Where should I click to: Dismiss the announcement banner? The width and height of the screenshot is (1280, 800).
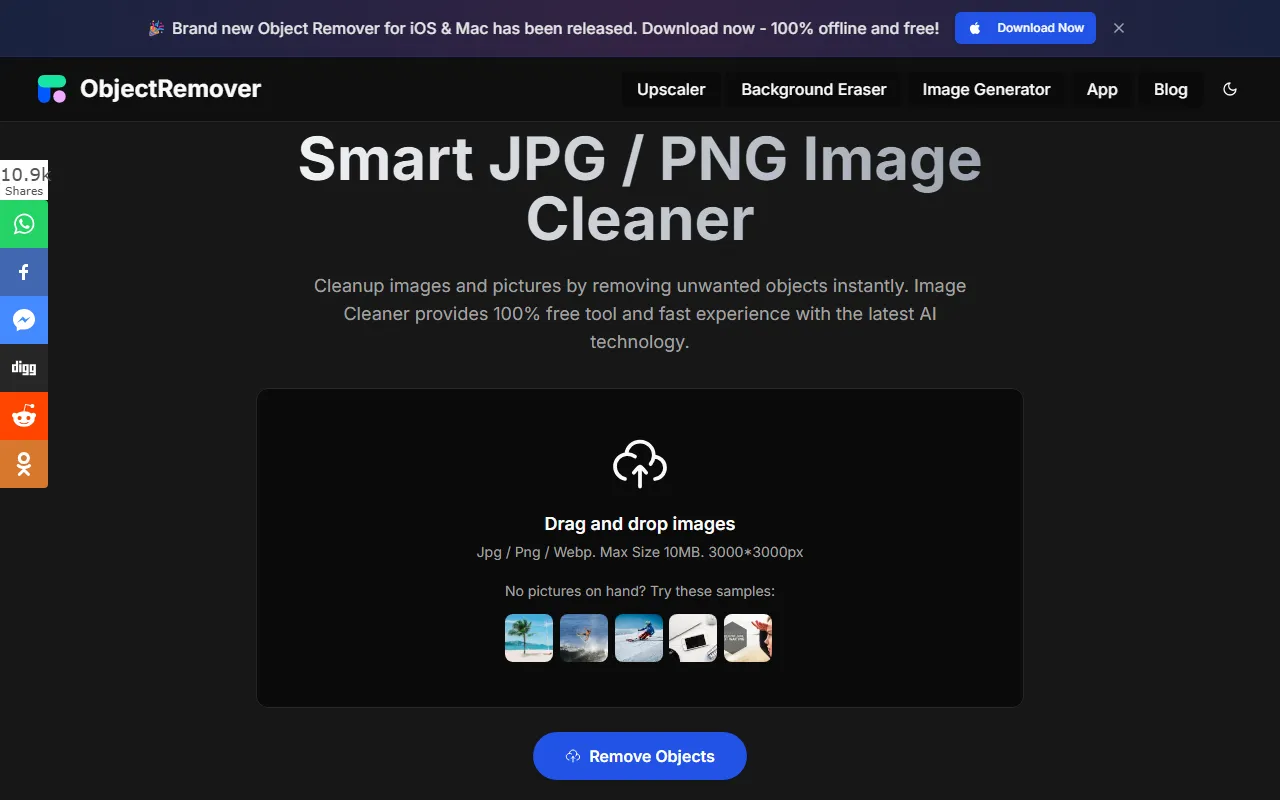(x=1119, y=28)
